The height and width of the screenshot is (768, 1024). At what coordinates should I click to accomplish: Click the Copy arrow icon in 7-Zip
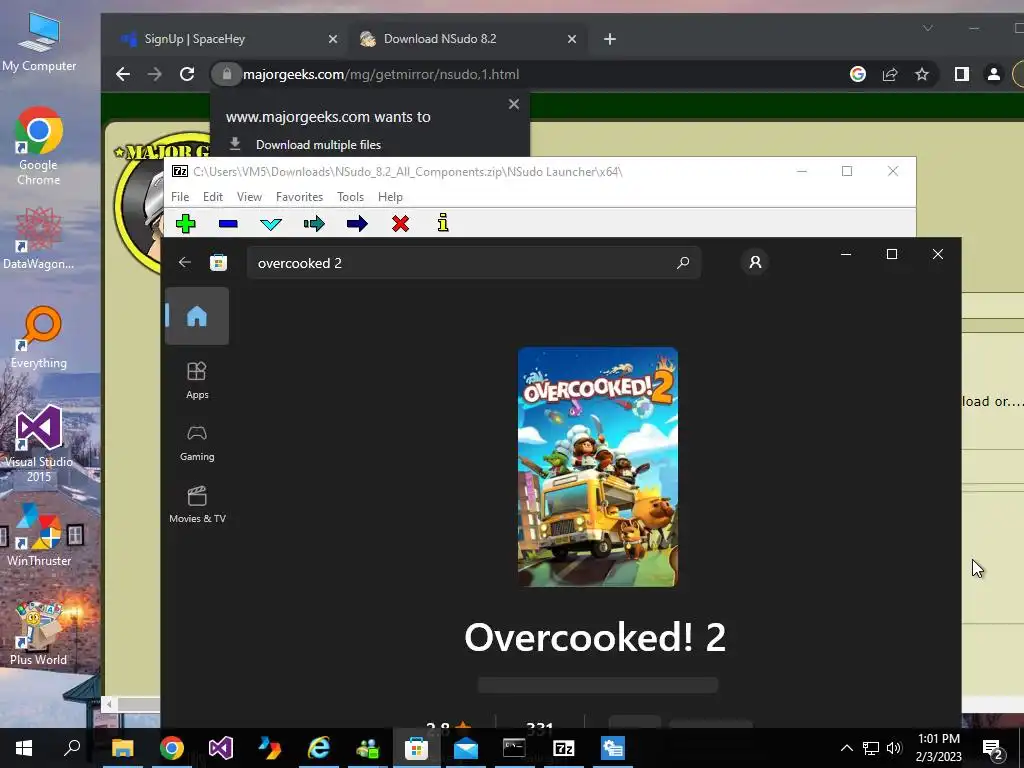pyautogui.click(x=314, y=224)
